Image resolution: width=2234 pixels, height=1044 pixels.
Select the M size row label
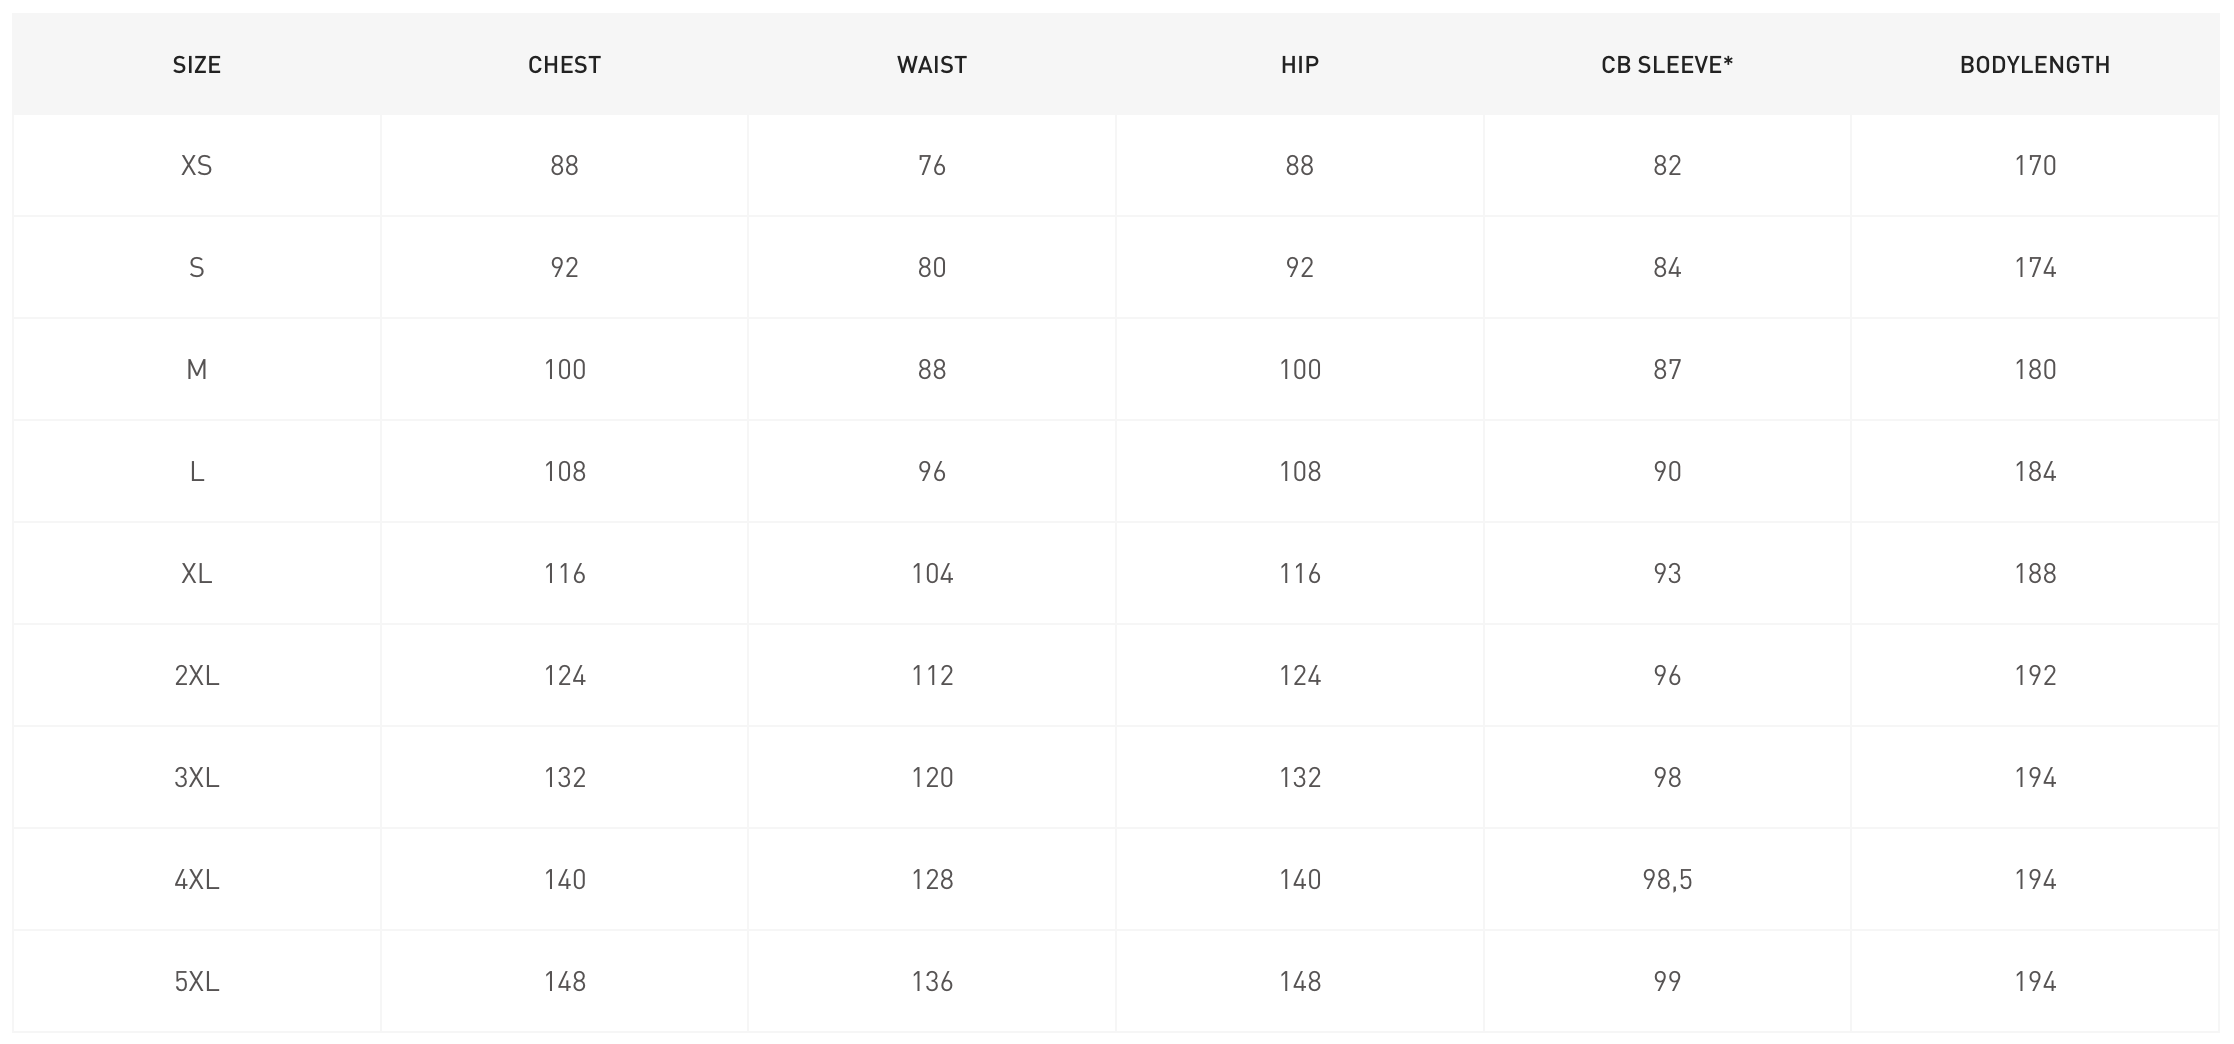196,370
